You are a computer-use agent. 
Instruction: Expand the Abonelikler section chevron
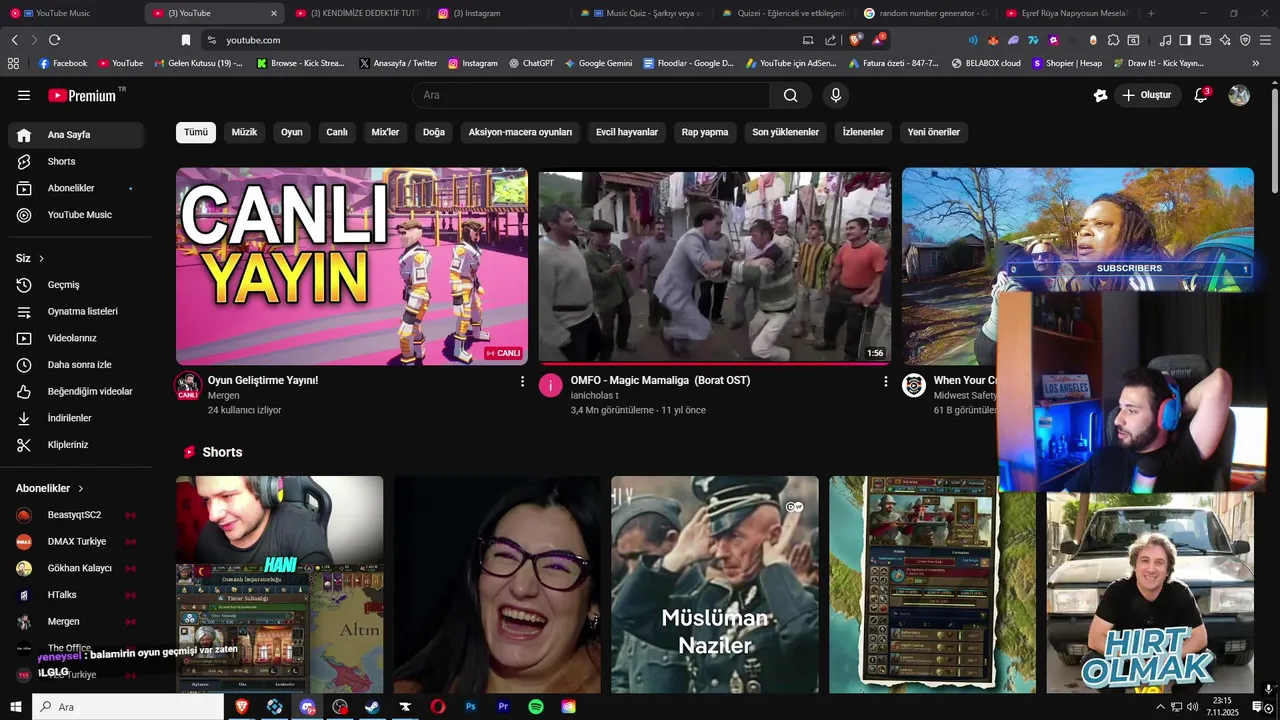coord(81,489)
